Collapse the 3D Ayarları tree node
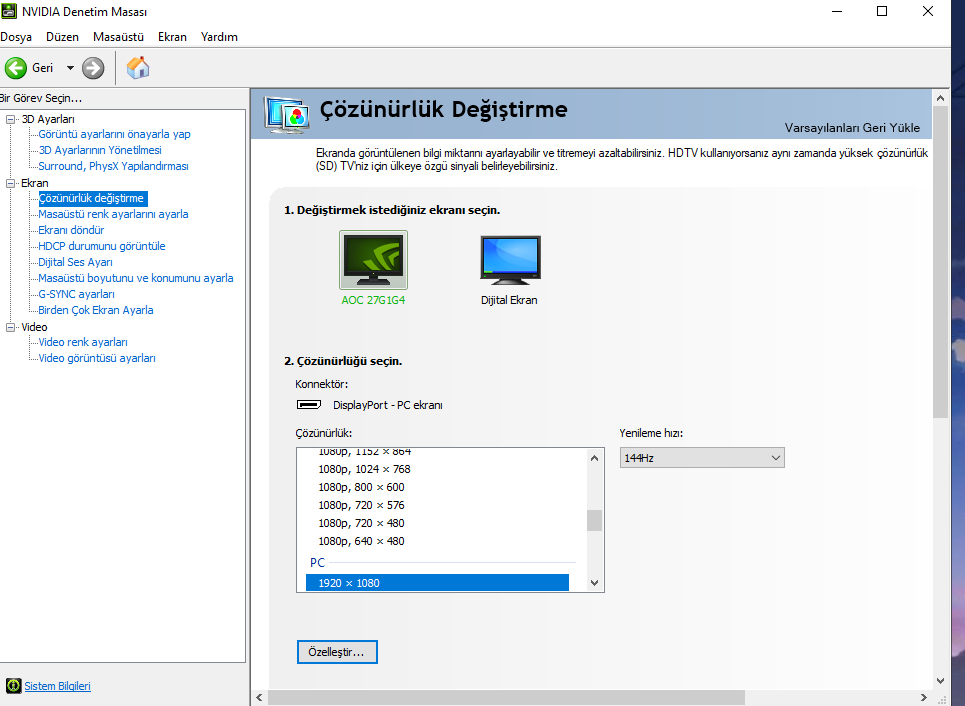The image size is (965, 706). tap(10, 119)
